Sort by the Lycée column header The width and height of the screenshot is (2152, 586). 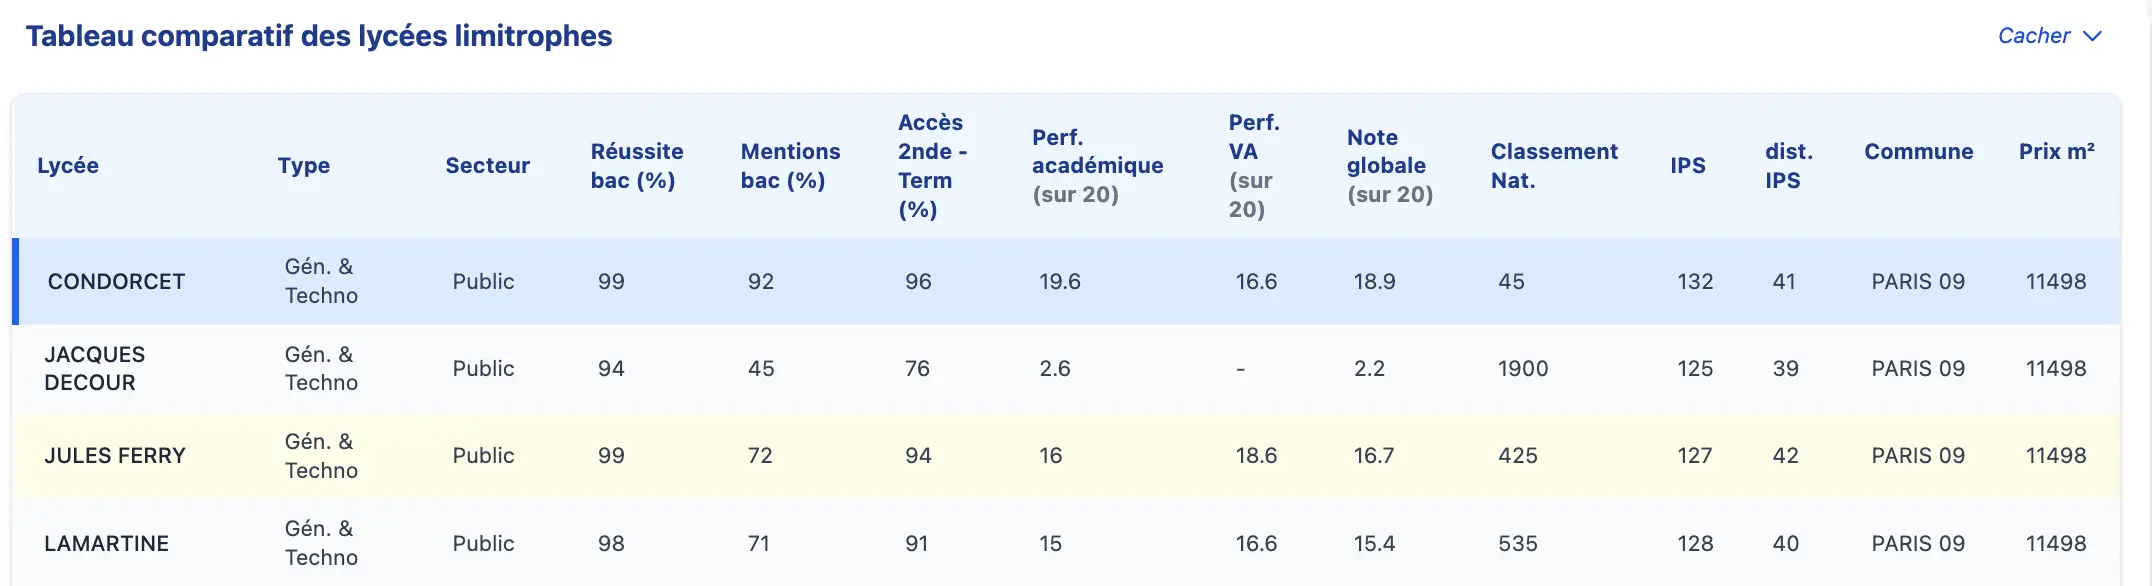68,165
